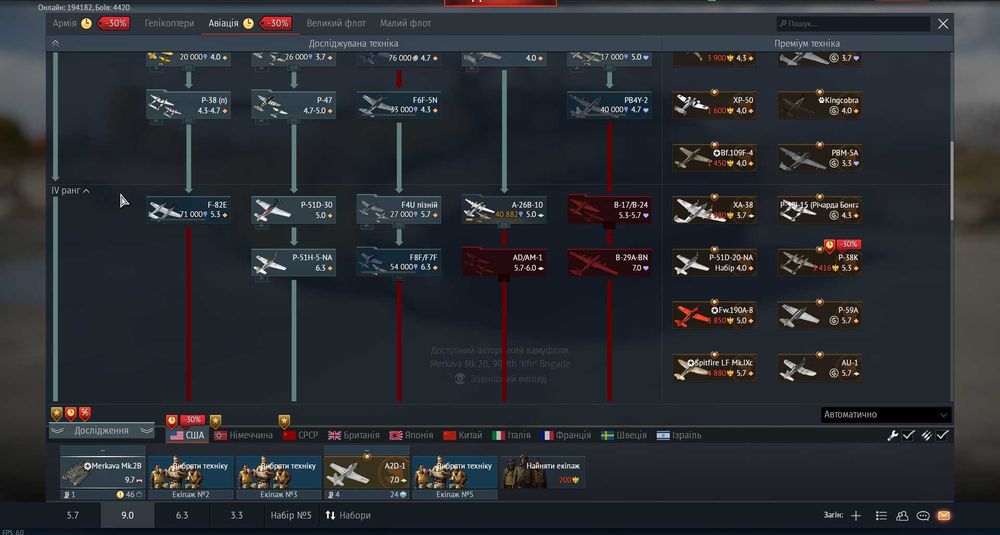
Task: Expand the AD/AM-1 aircraft group
Action: pos(504,262)
